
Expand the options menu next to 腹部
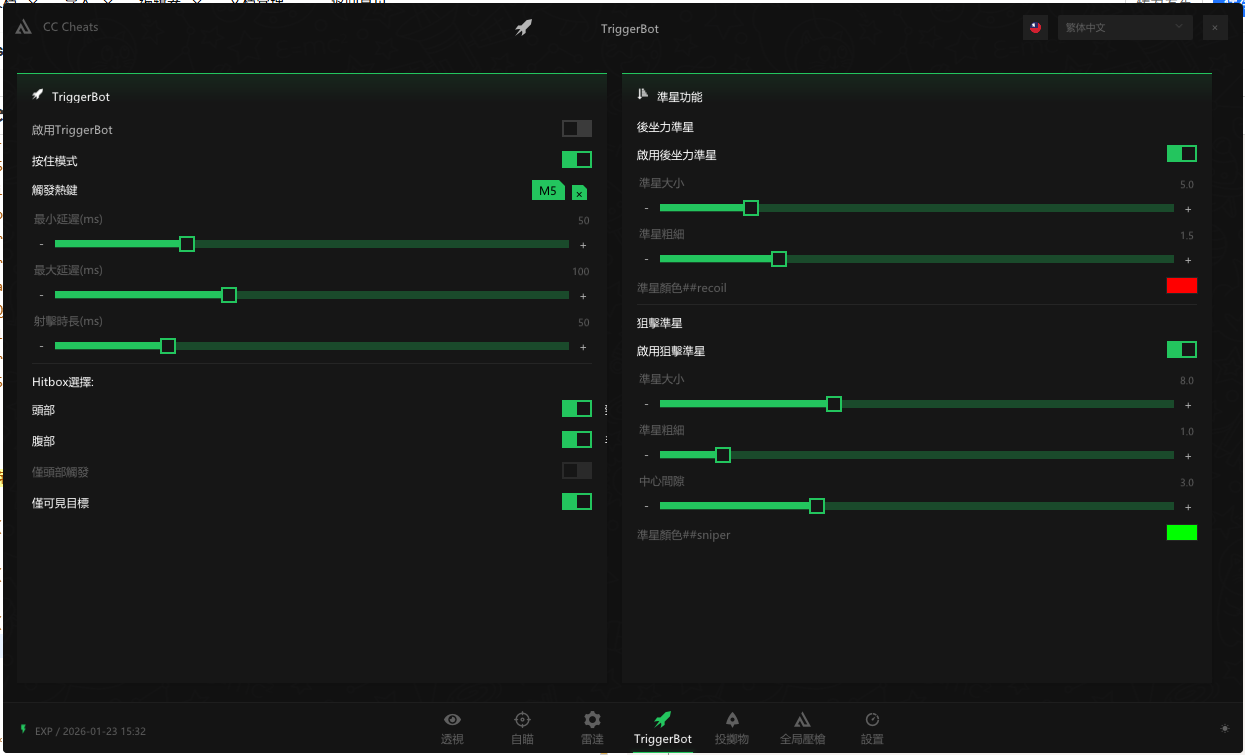tap(606, 440)
